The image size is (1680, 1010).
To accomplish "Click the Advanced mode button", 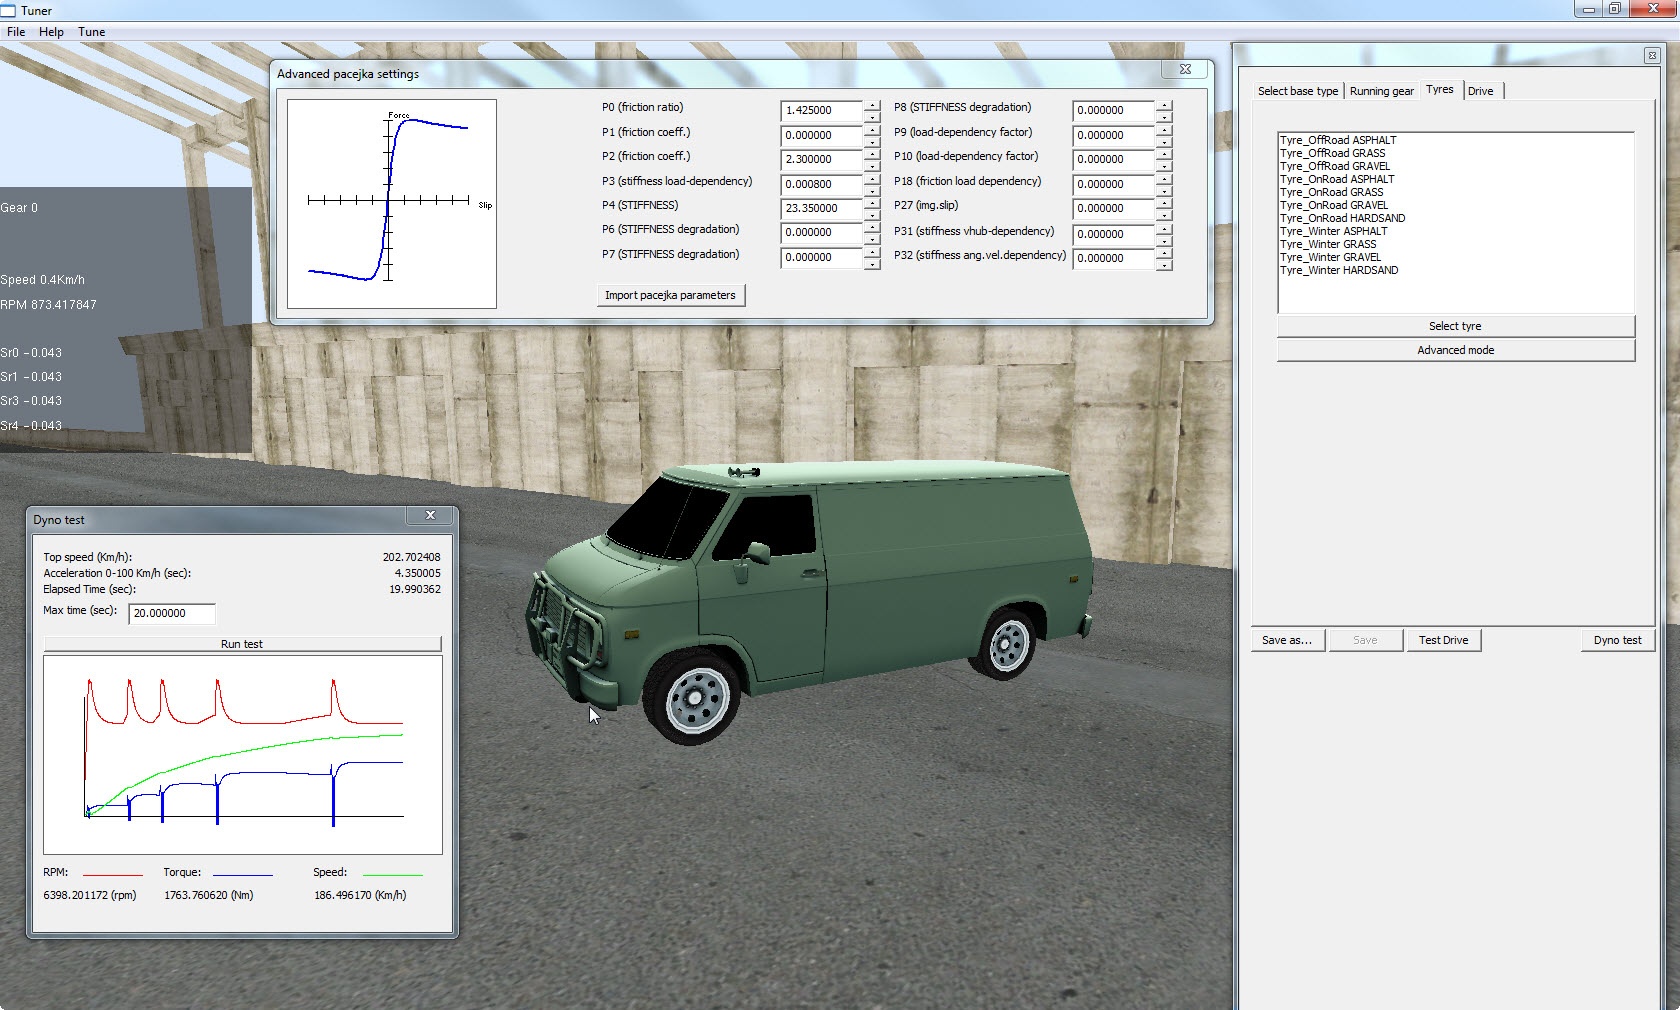I will 1455,350.
